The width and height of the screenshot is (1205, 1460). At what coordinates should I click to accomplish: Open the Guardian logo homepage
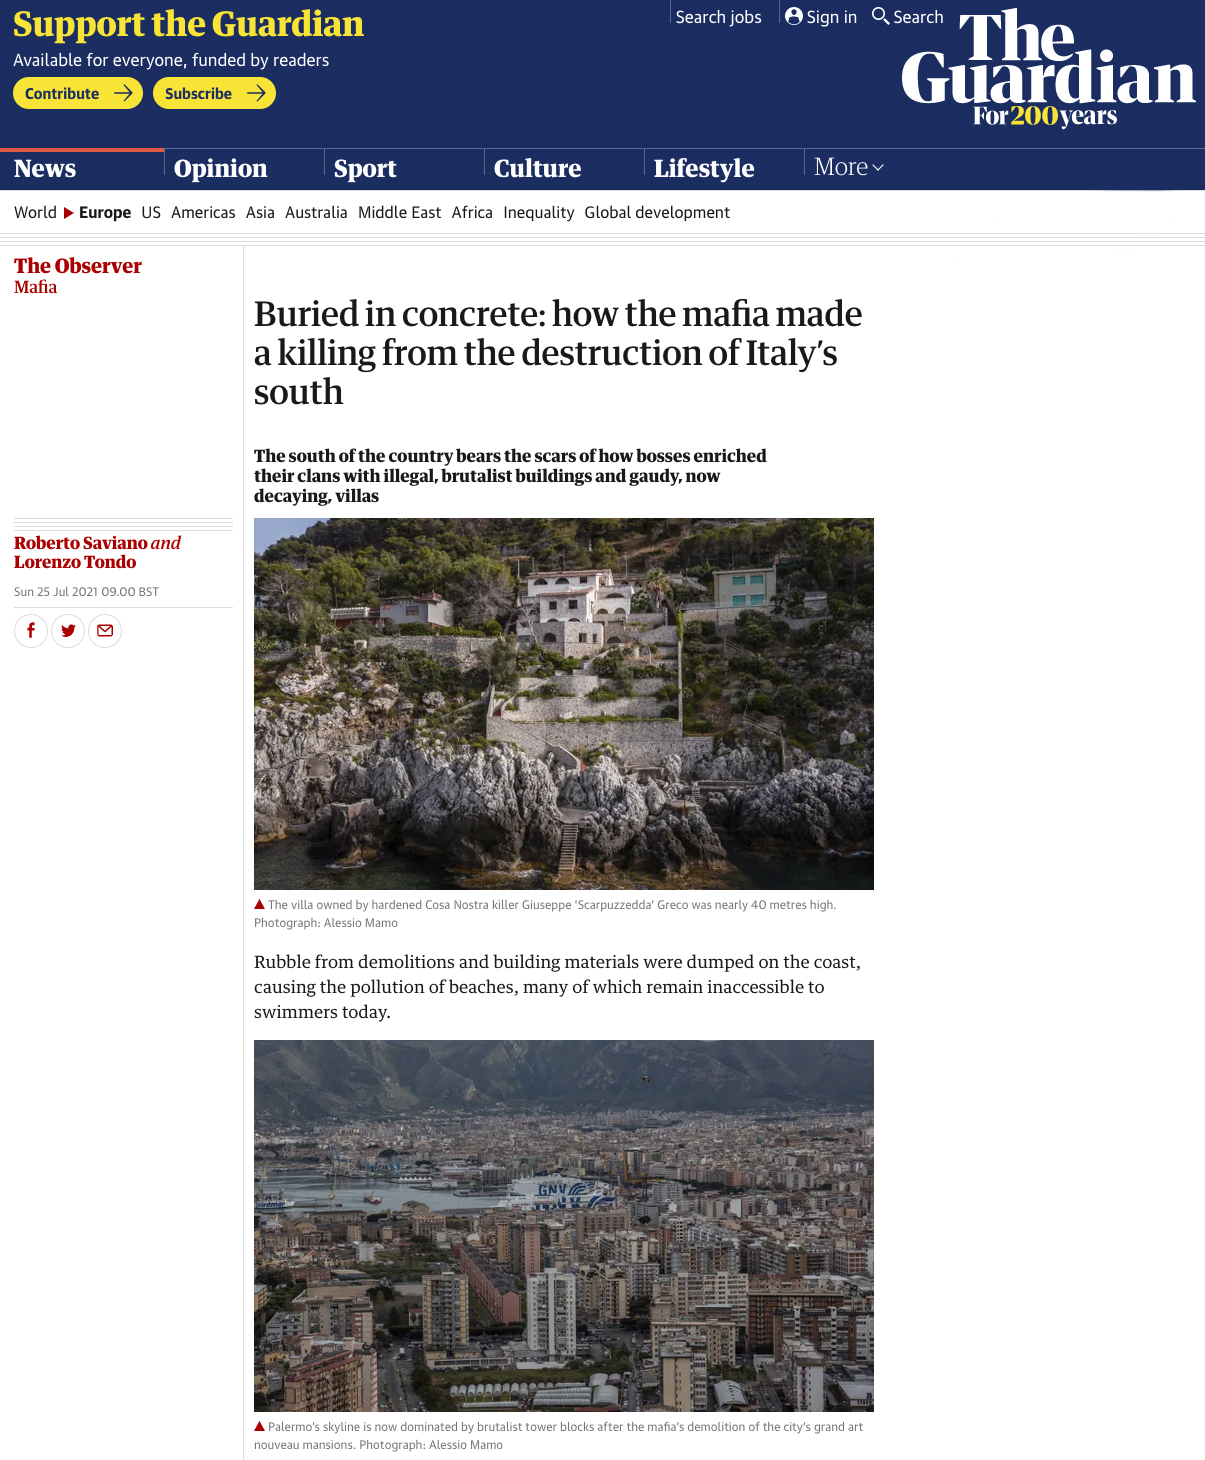point(1047,68)
